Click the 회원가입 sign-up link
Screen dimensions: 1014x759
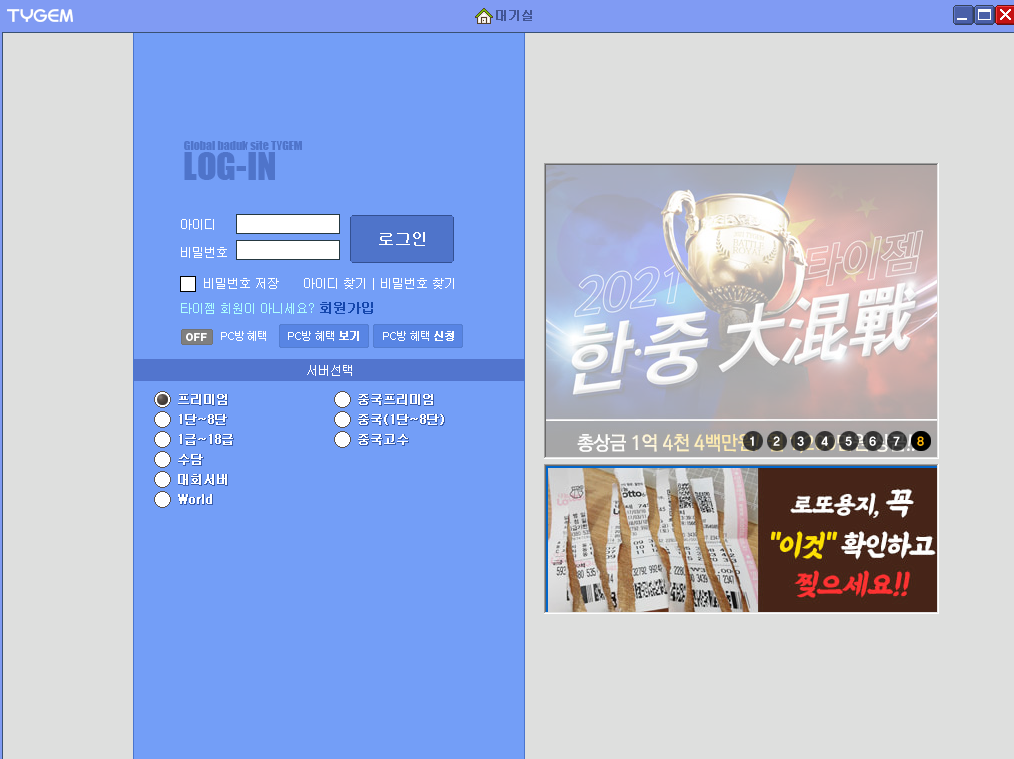(347, 308)
